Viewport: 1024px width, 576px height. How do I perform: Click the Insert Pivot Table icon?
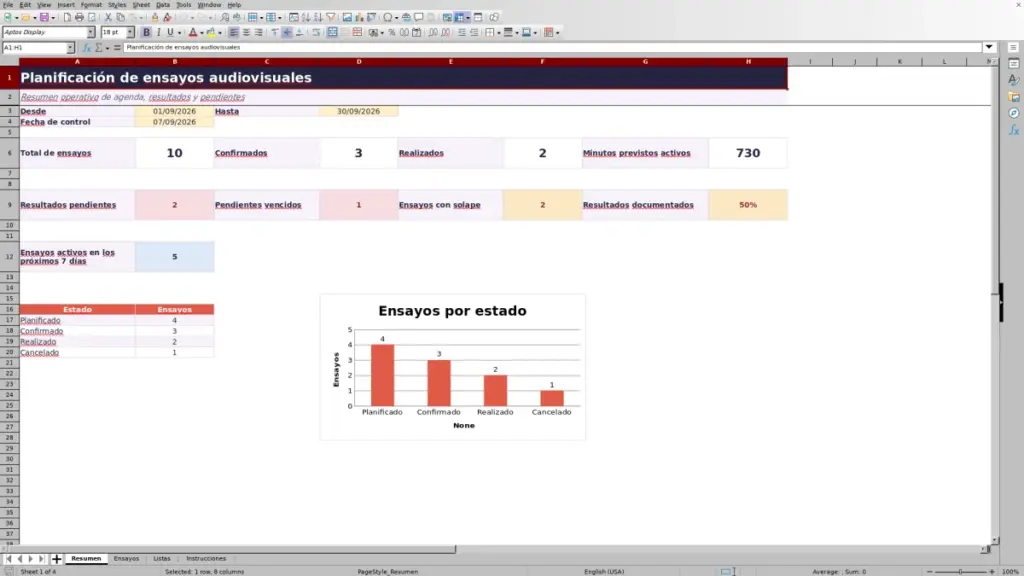(372, 18)
